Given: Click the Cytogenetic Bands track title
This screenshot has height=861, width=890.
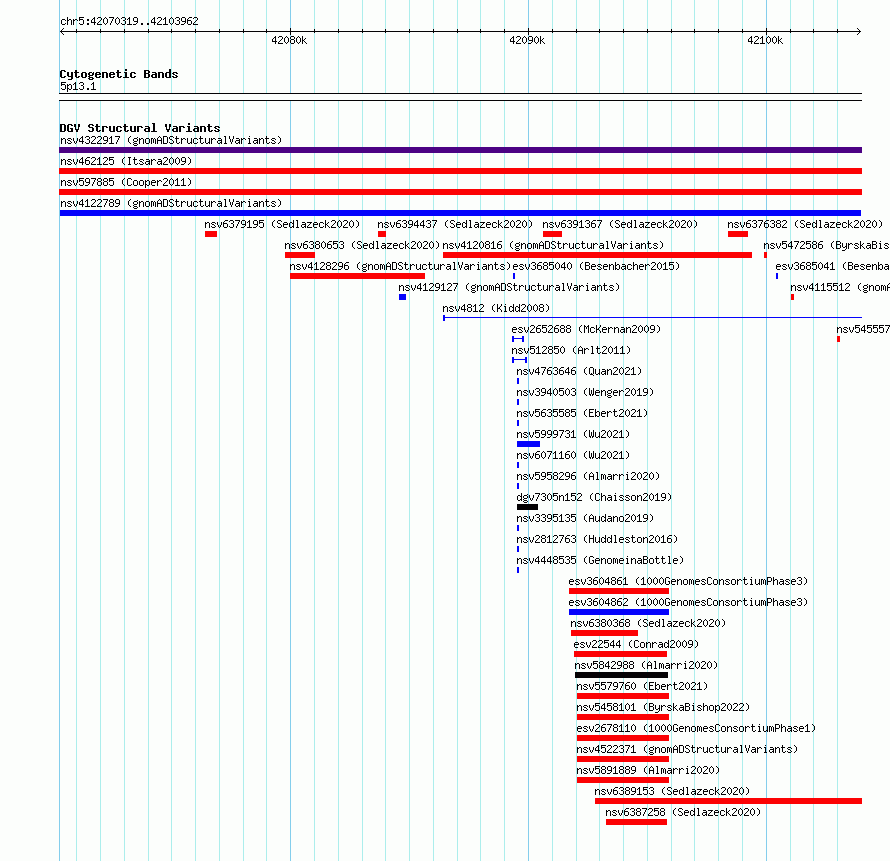Looking at the screenshot, I should pos(119,74).
